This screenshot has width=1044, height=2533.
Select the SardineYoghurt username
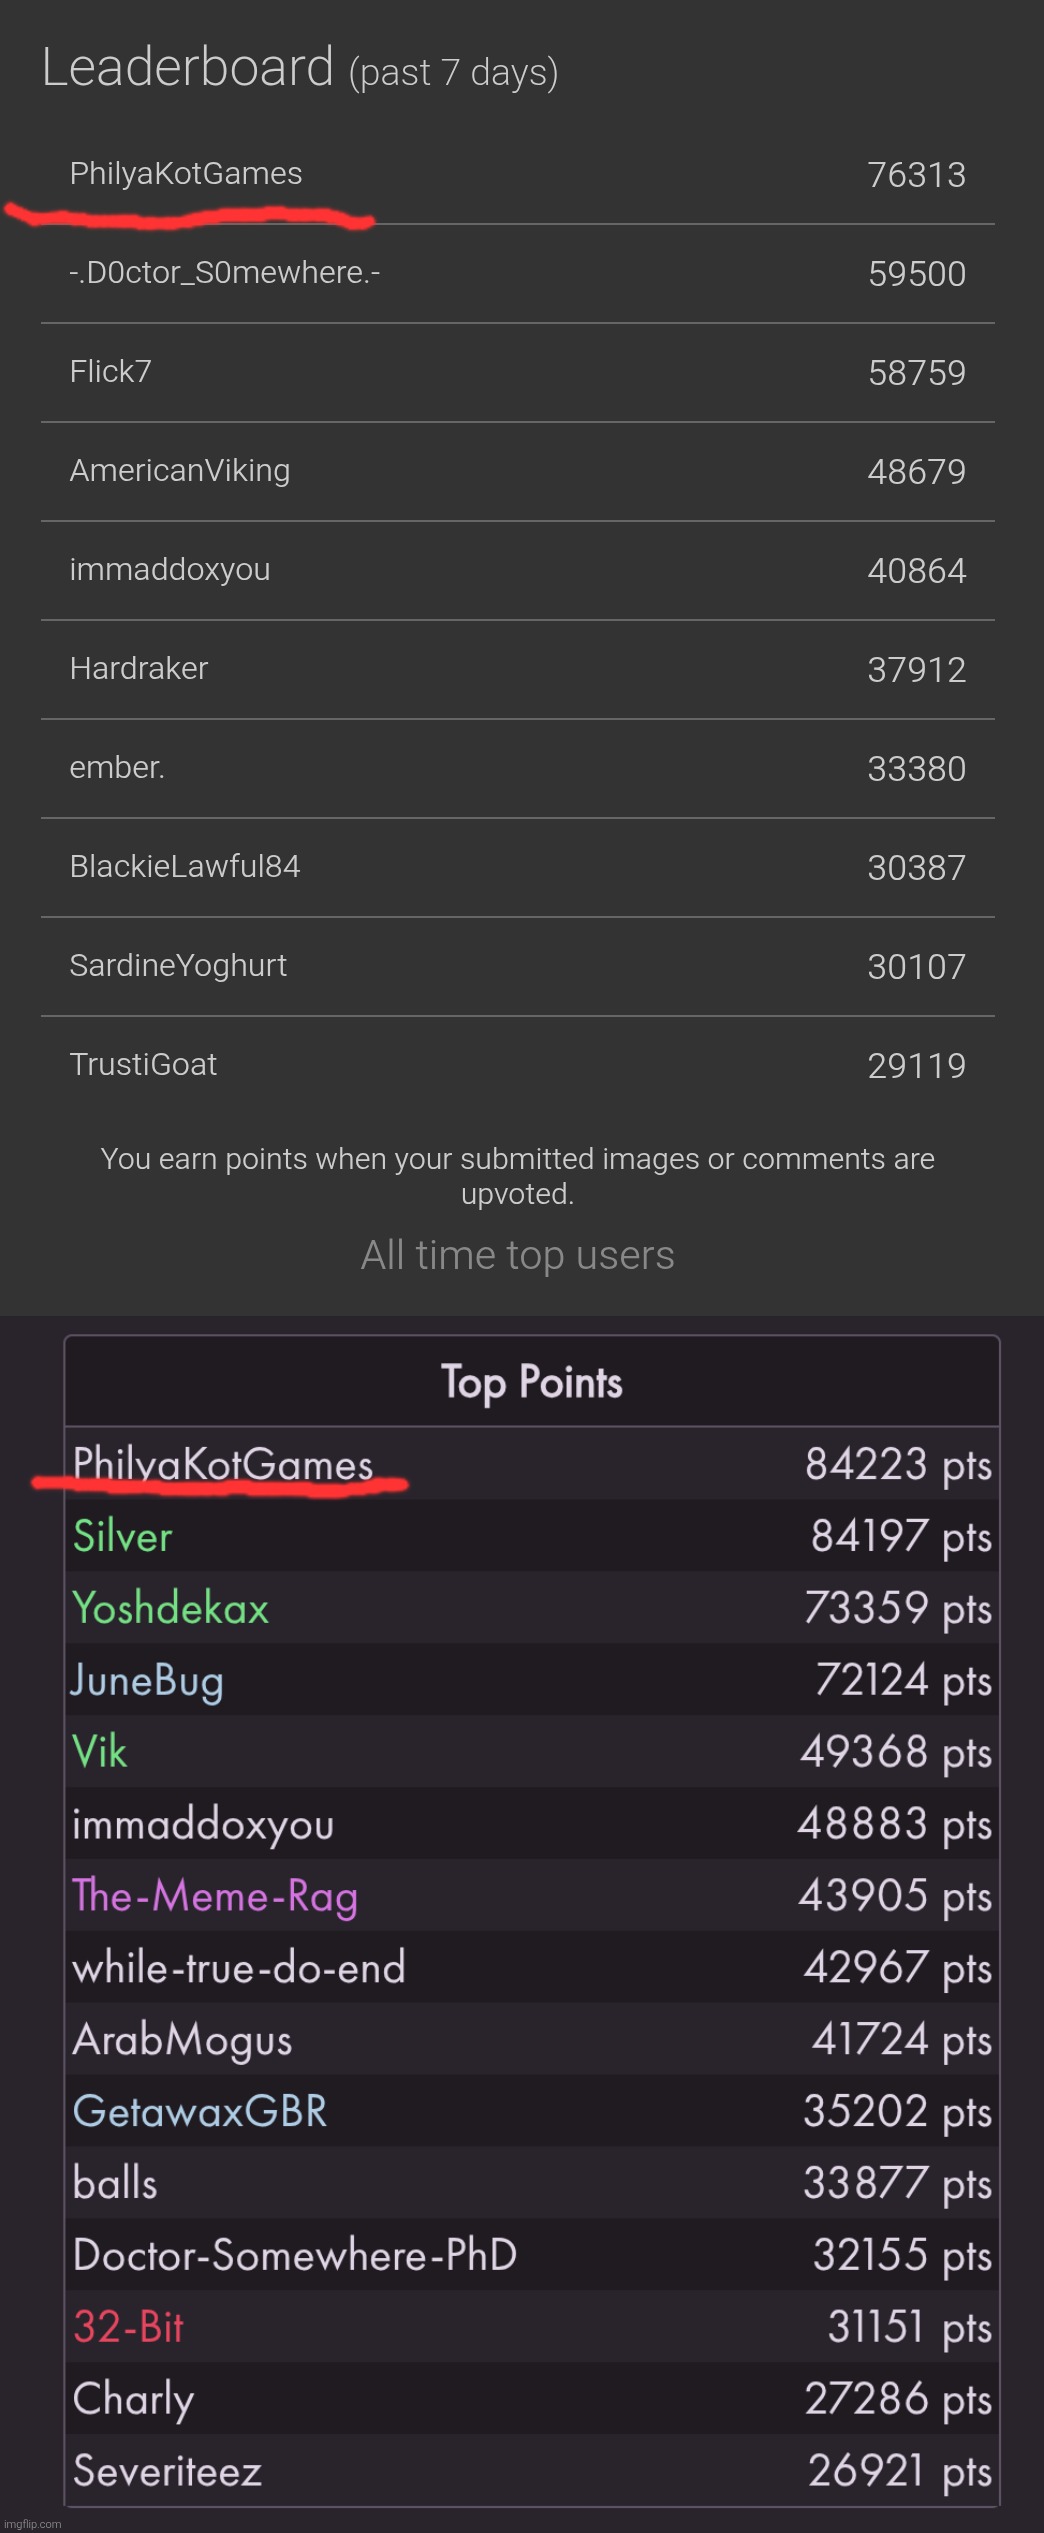point(178,965)
